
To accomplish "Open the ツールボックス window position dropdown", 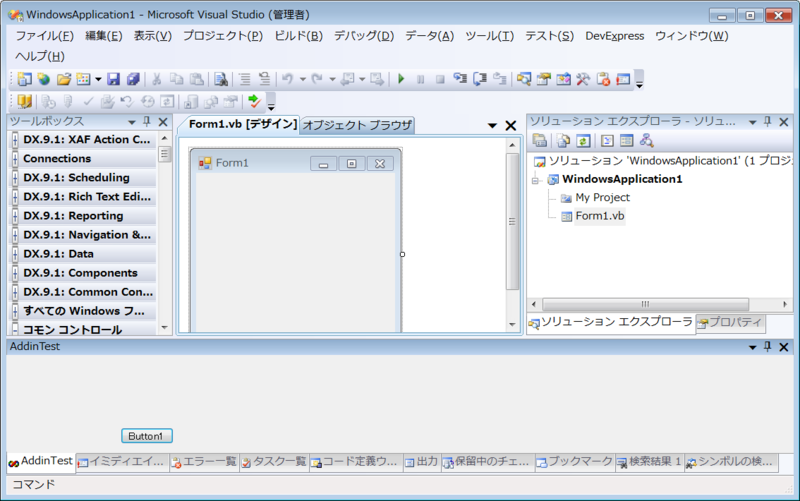I will [132, 122].
